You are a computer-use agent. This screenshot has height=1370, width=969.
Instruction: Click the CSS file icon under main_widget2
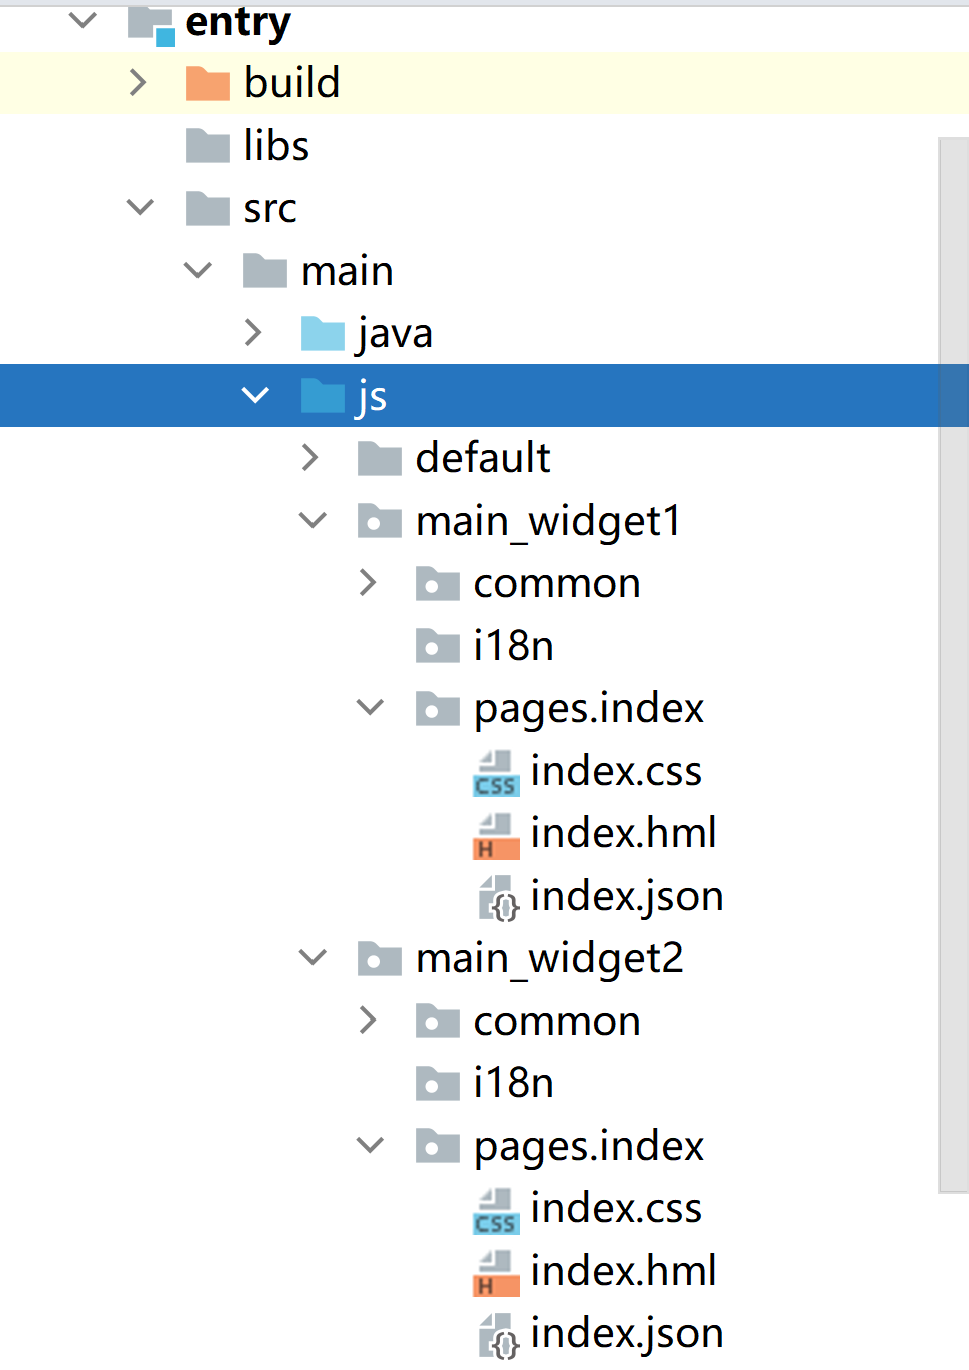(496, 1210)
